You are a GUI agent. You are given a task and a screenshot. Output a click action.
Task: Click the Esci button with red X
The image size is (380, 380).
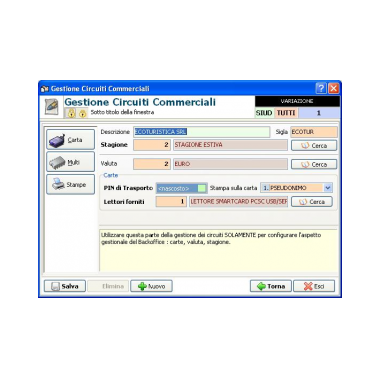(x=314, y=286)
